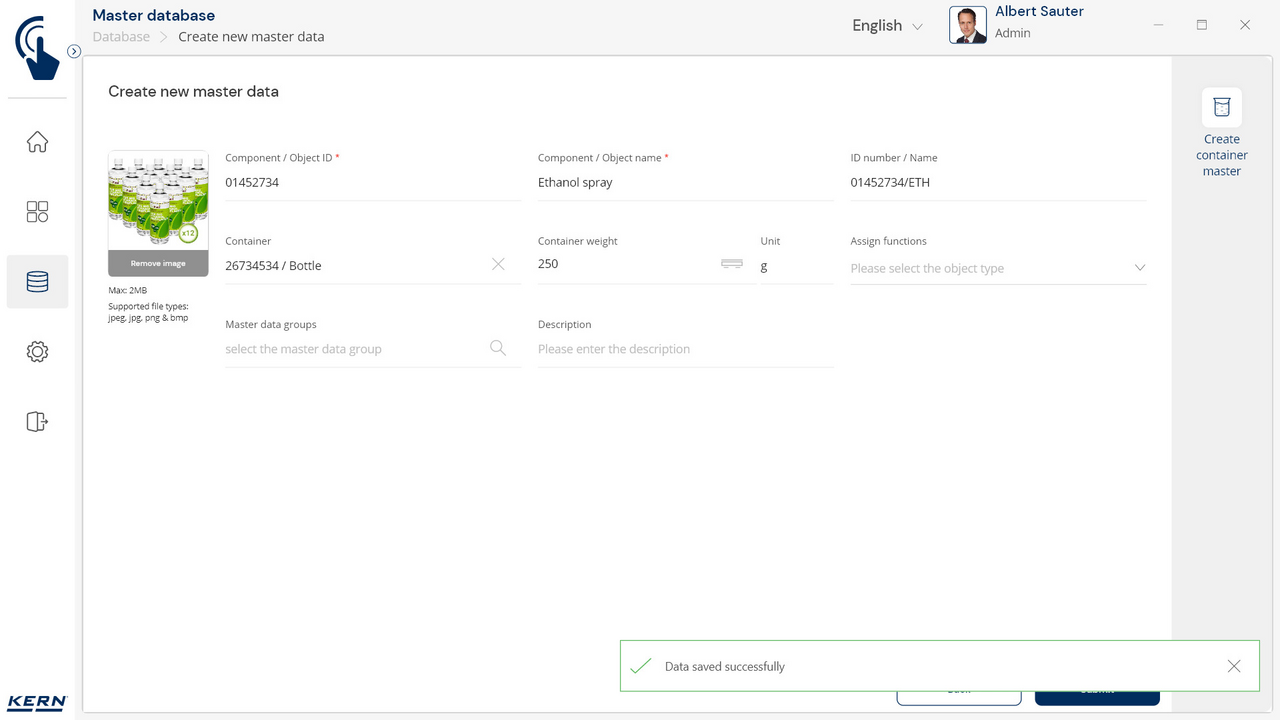
Task: Click the Component / Object ID field
Action: tap(372, 183)
